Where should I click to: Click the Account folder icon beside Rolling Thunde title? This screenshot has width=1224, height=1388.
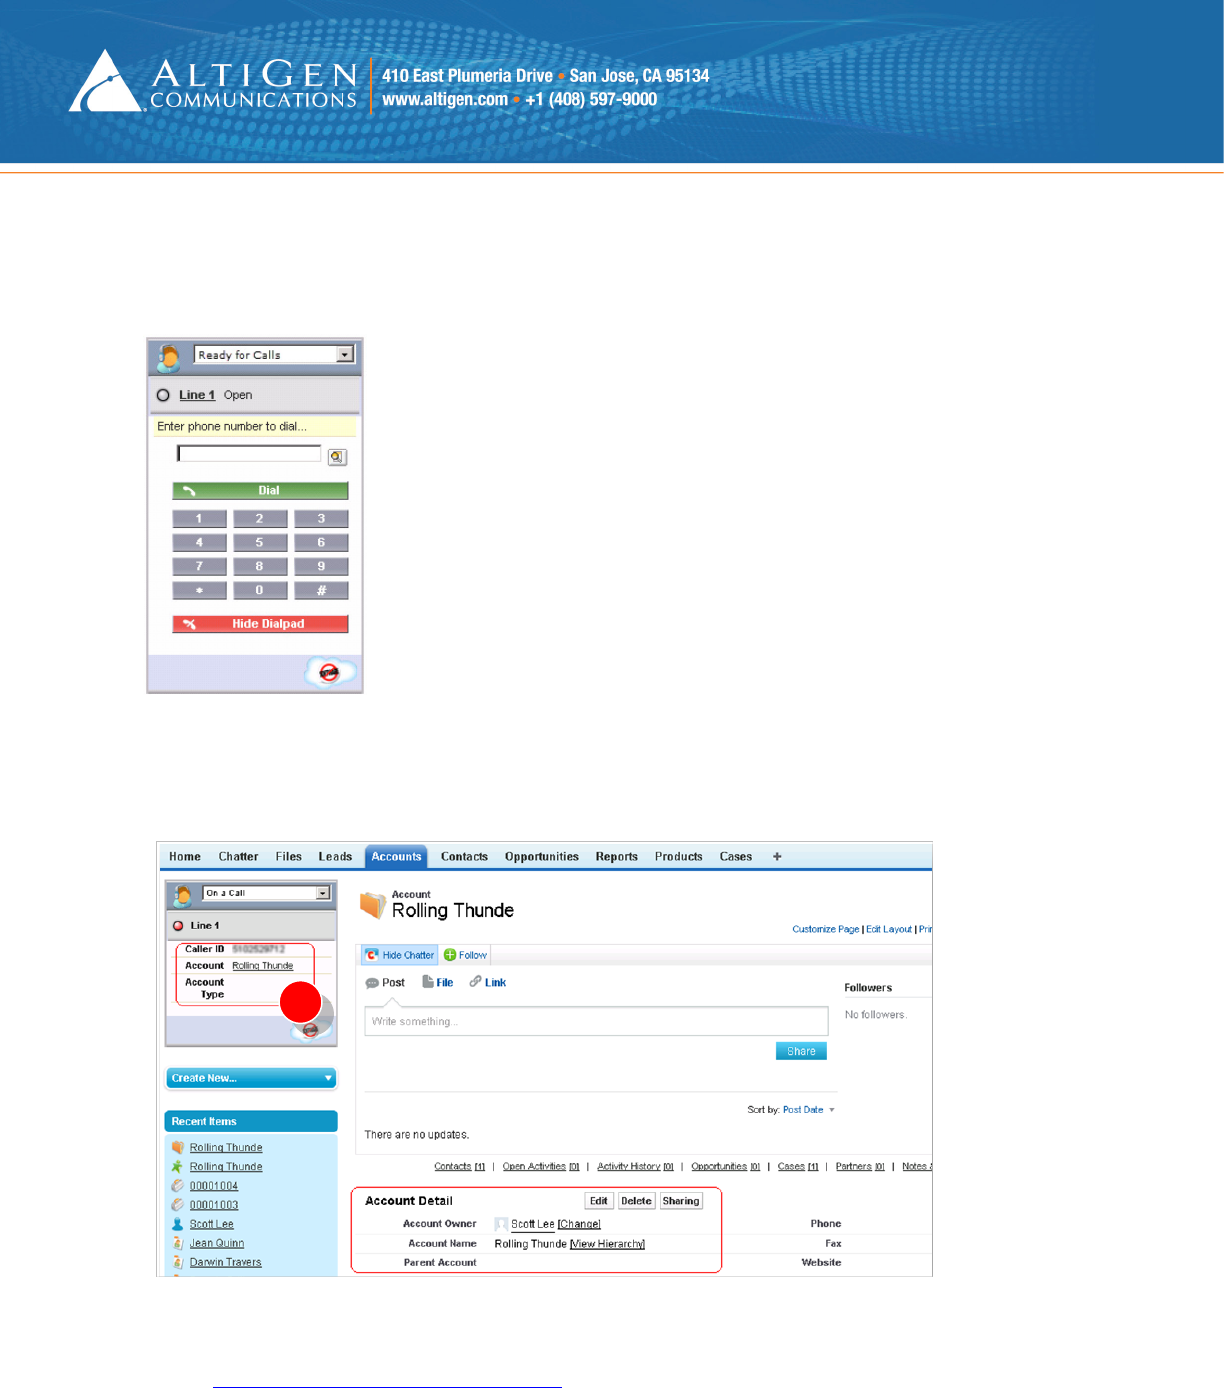click(373, 905)
